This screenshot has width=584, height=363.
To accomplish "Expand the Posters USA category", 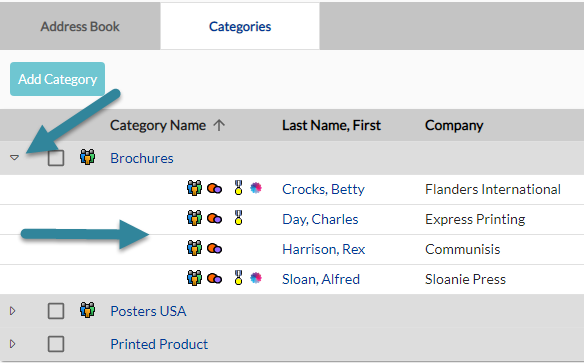I will click(13, 311).
